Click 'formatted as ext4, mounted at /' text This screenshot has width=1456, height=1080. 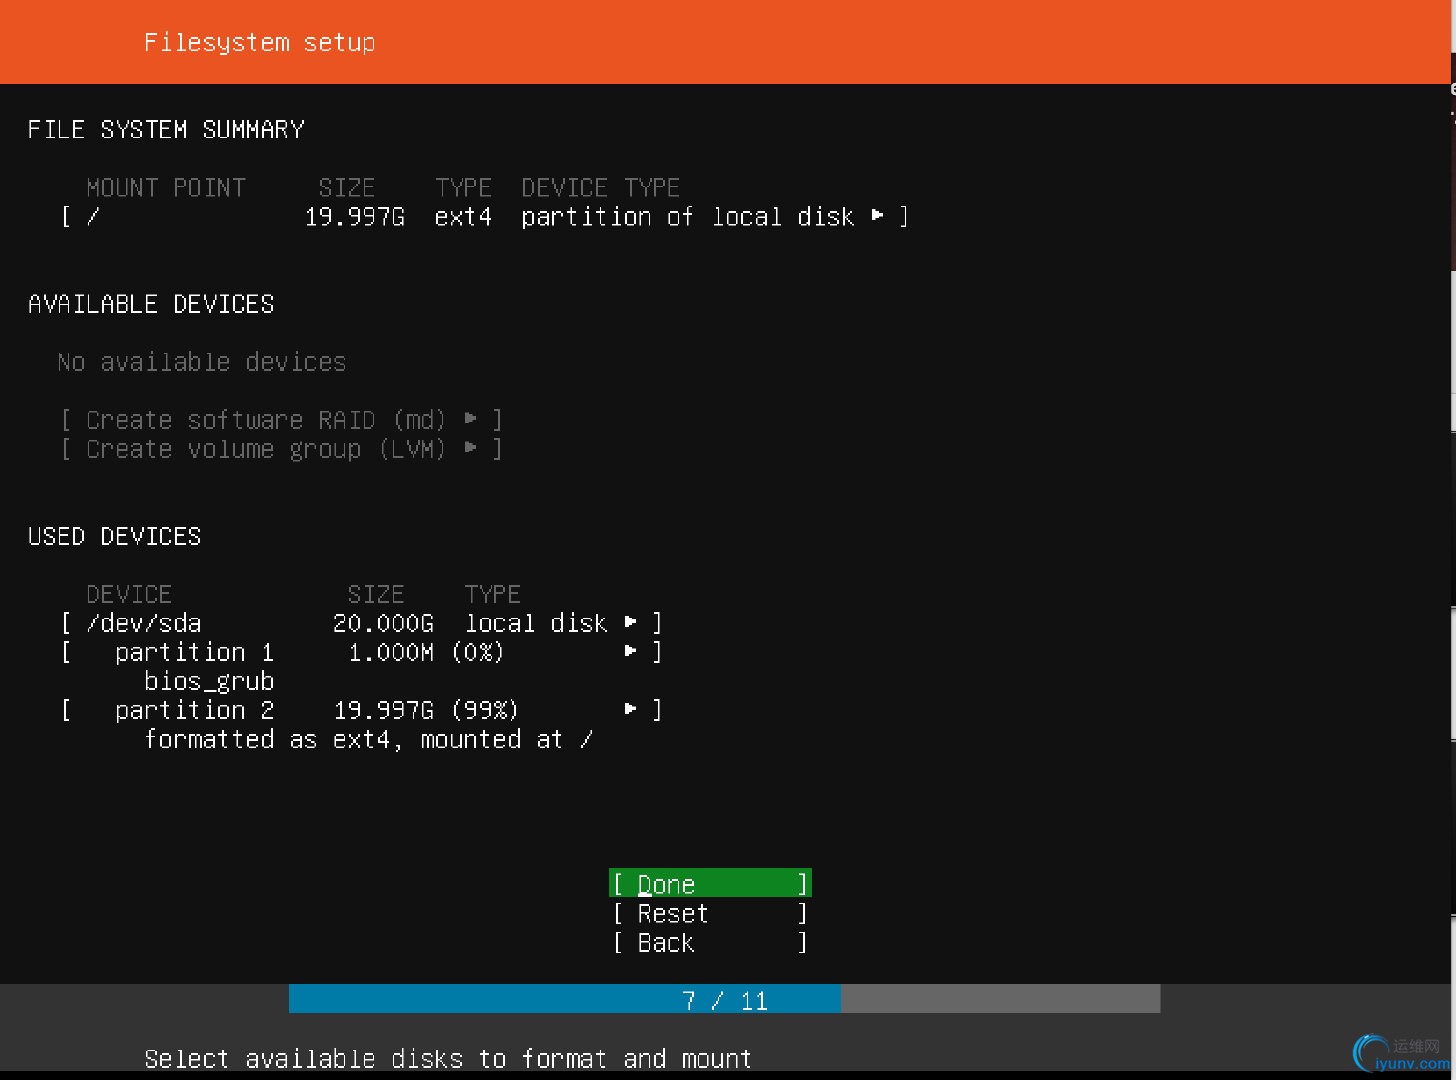point(369,740)
